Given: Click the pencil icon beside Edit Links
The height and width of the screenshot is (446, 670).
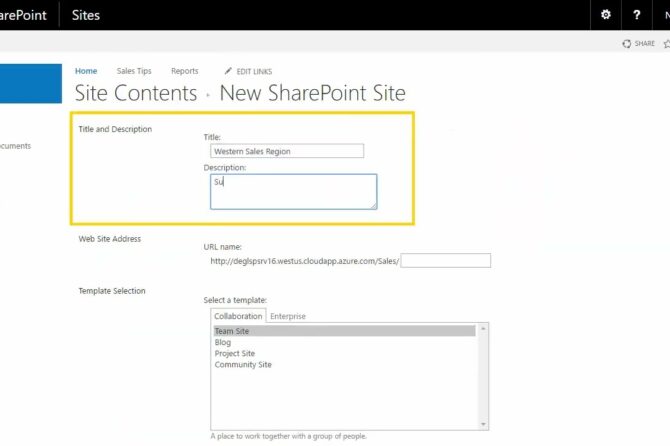Looking at the screenshot, I should 228,71.
